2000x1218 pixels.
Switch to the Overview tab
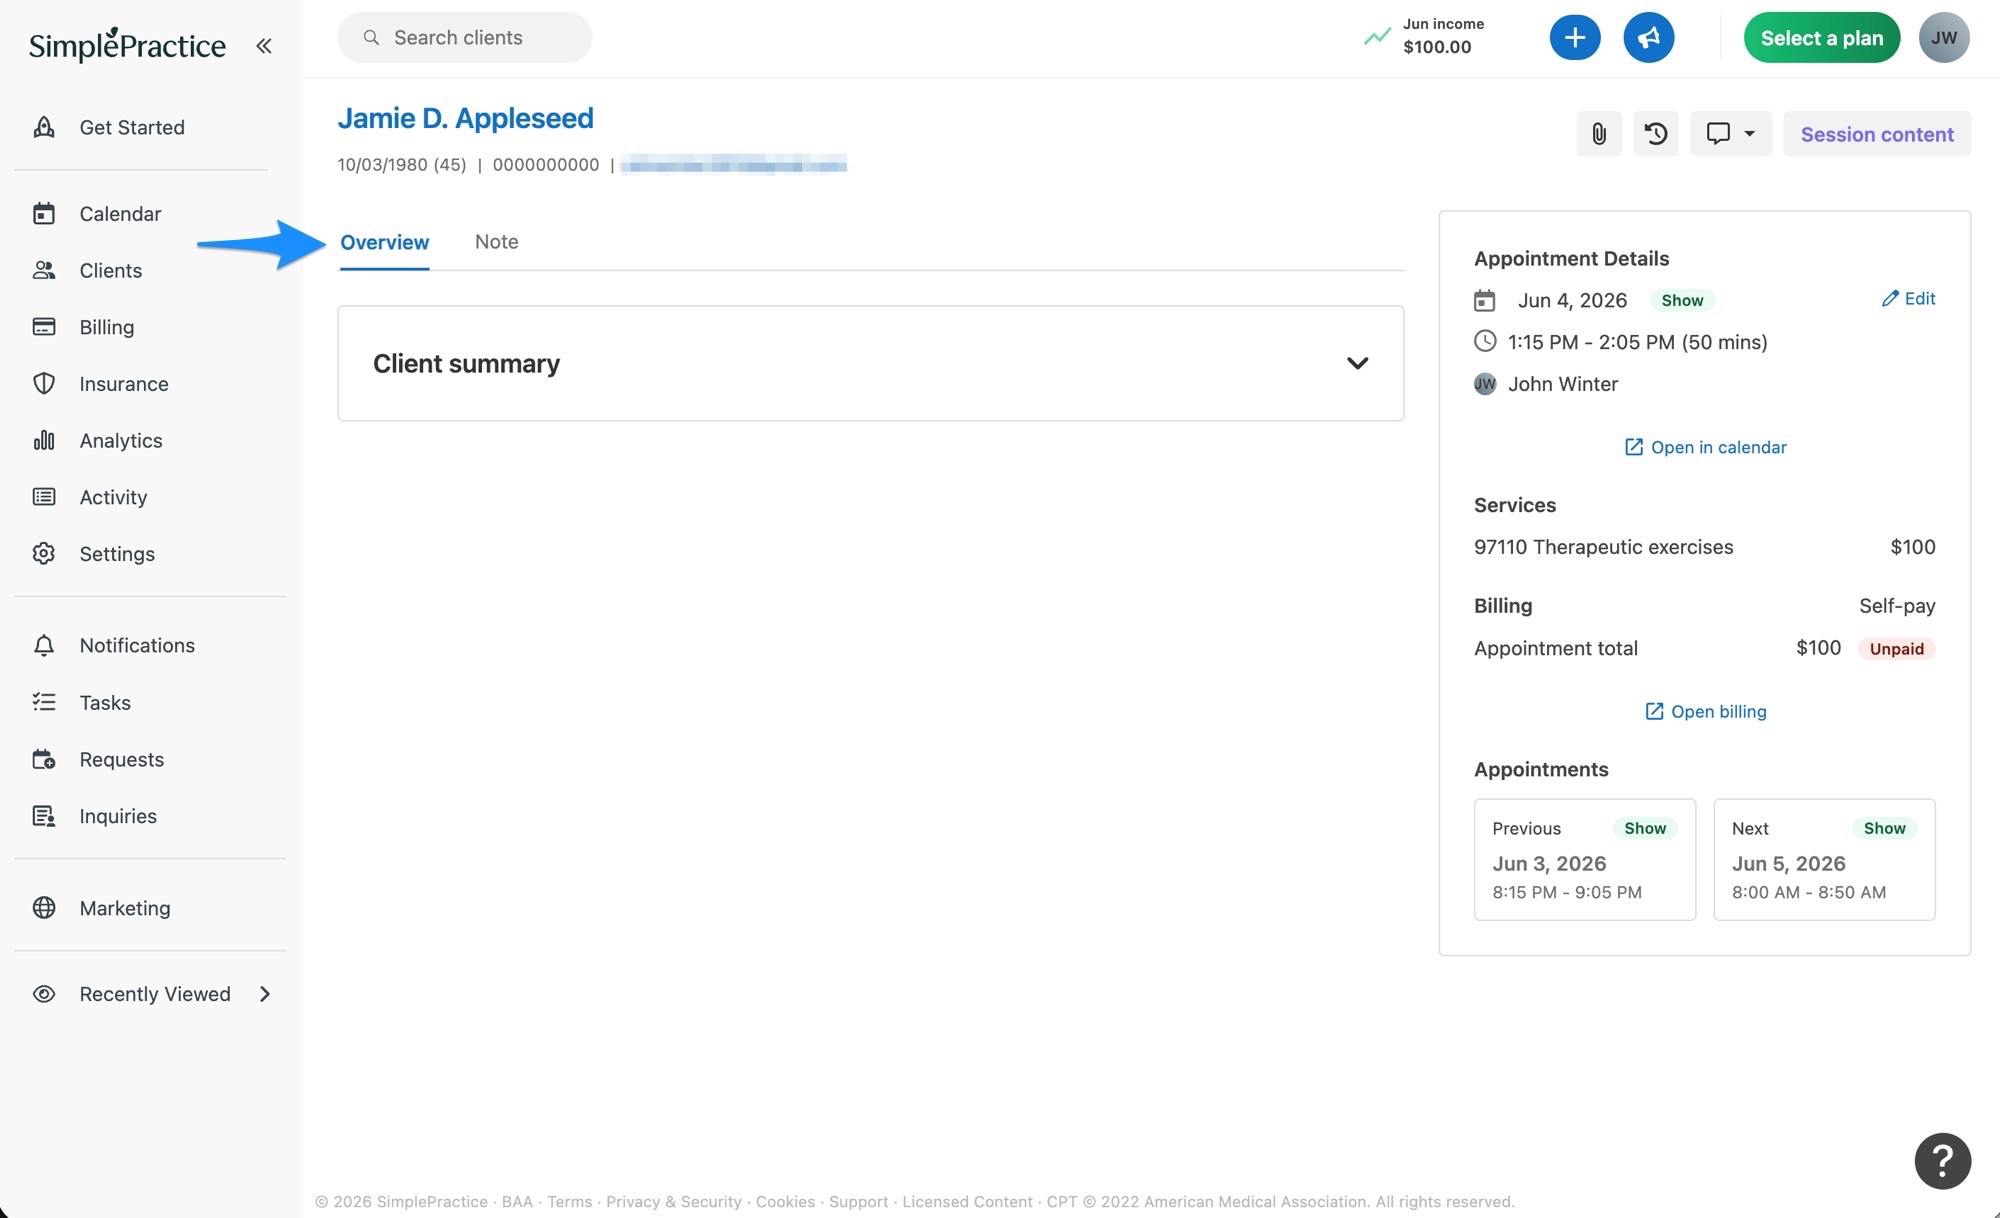[x=384, y=242]
